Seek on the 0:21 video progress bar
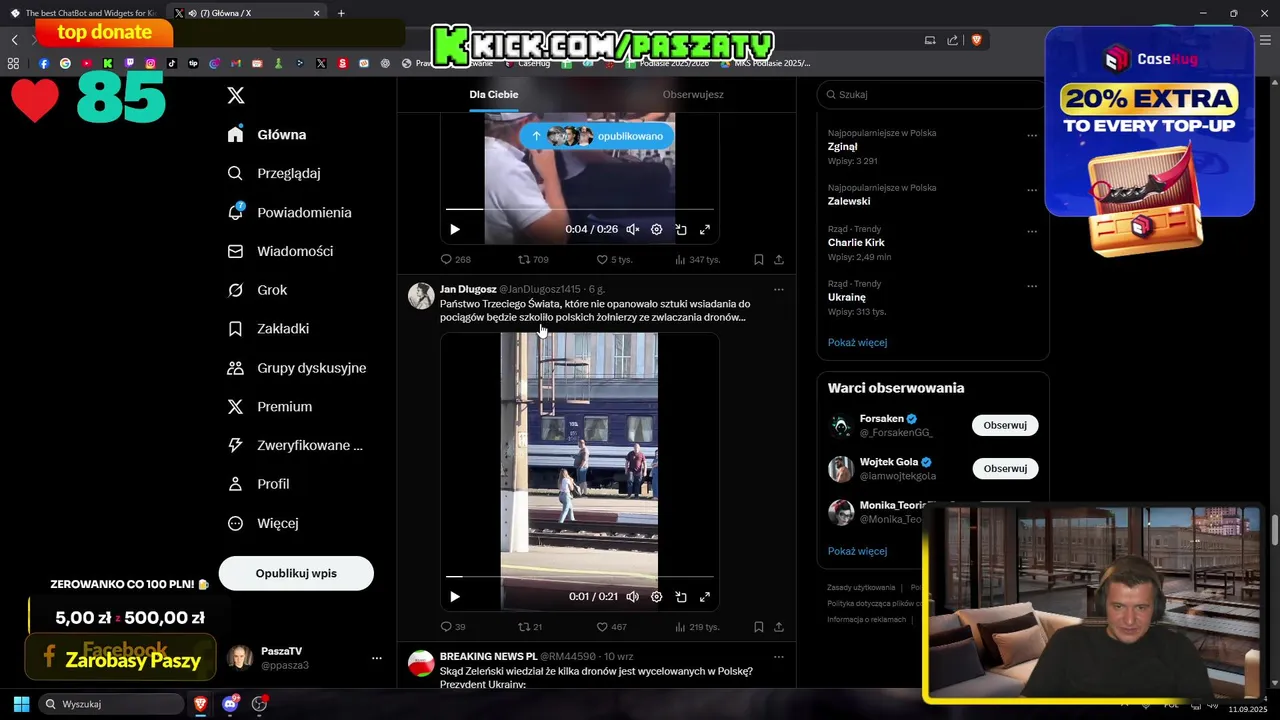This screenshot has width=1280, height=720. [580, 576]
